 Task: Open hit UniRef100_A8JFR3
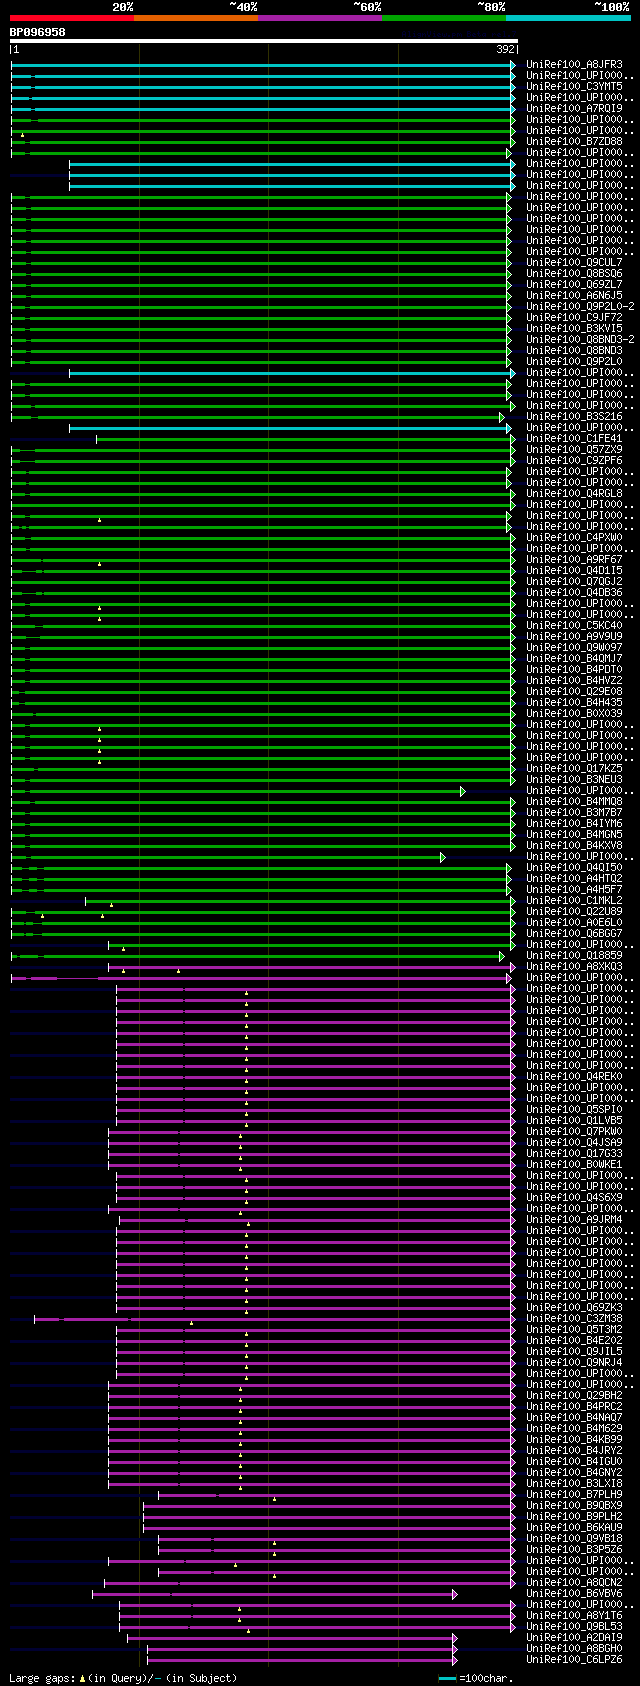574,65
